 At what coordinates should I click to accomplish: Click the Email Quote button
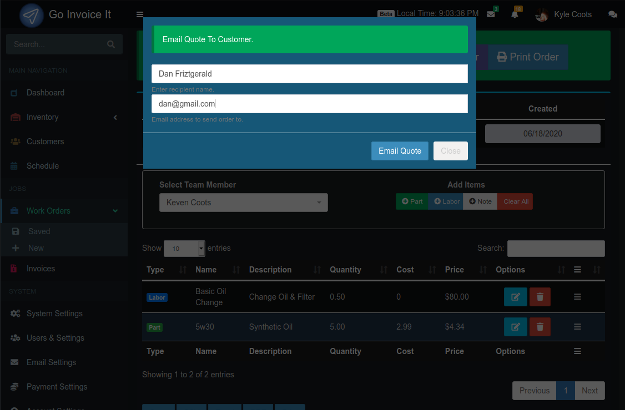pyautogui.click(x=399, y=151)
